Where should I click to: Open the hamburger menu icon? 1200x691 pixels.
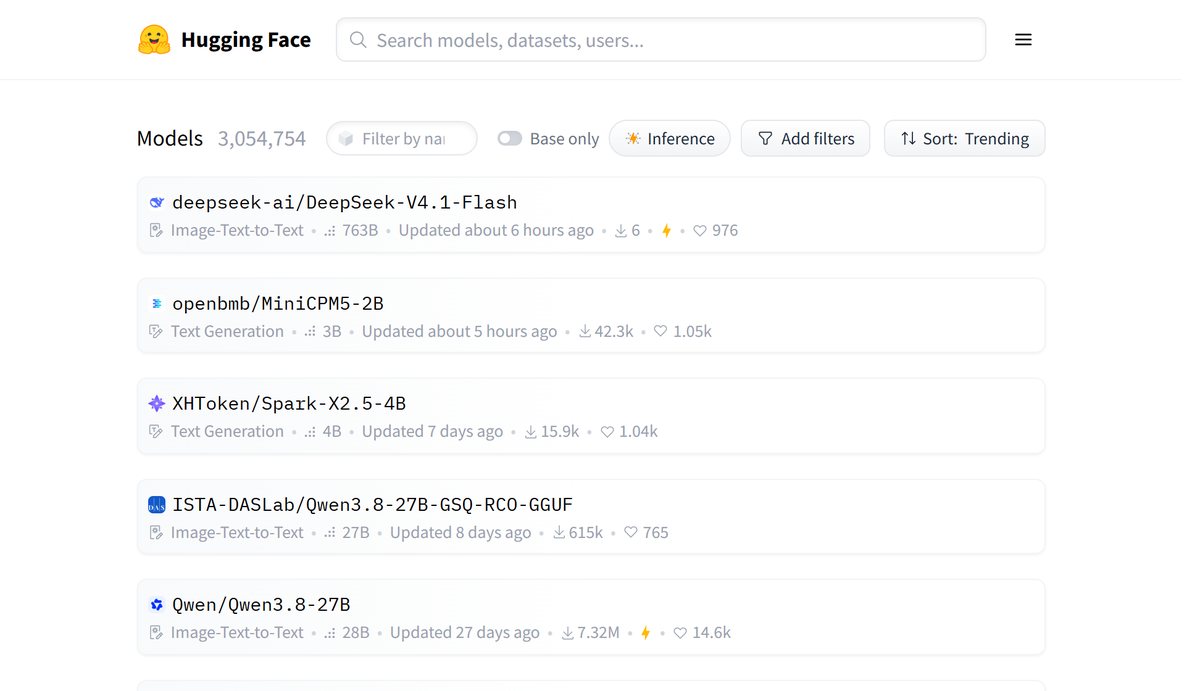point(1023,40)
